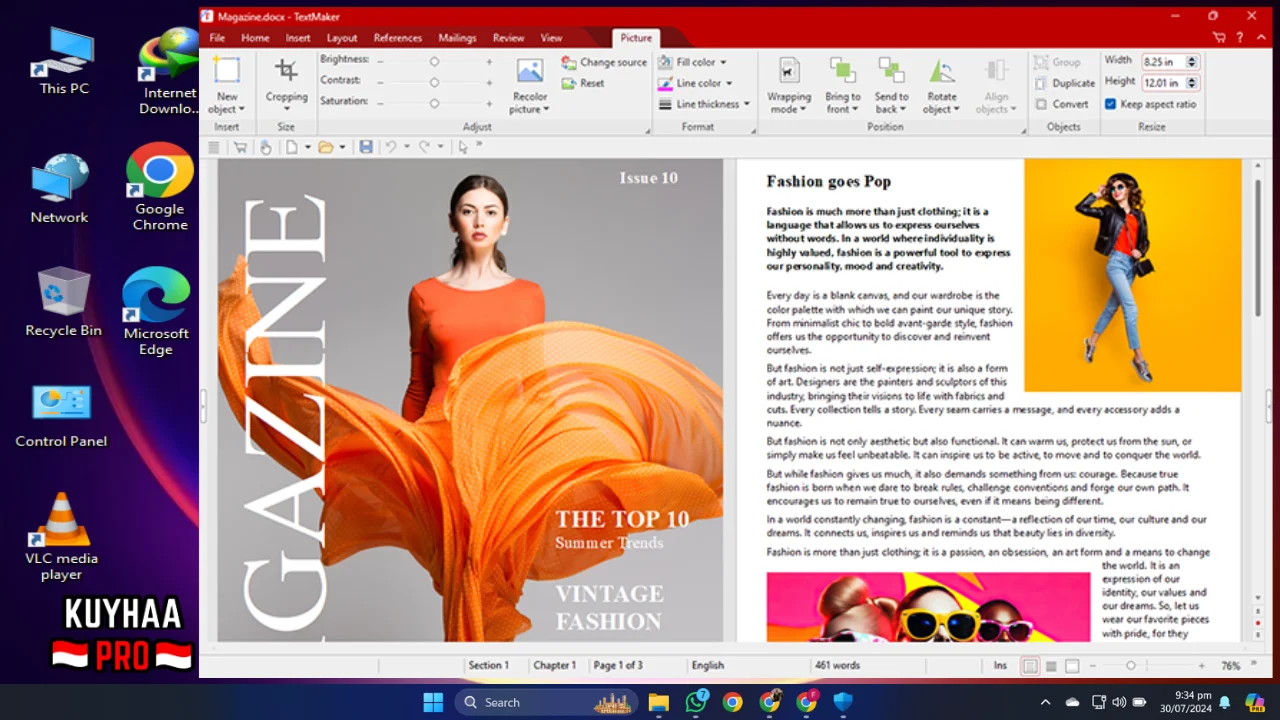Open the Line color dropdown arrow
The width and height of the screenshot is (1280, 720).
[x=729, y=83]
